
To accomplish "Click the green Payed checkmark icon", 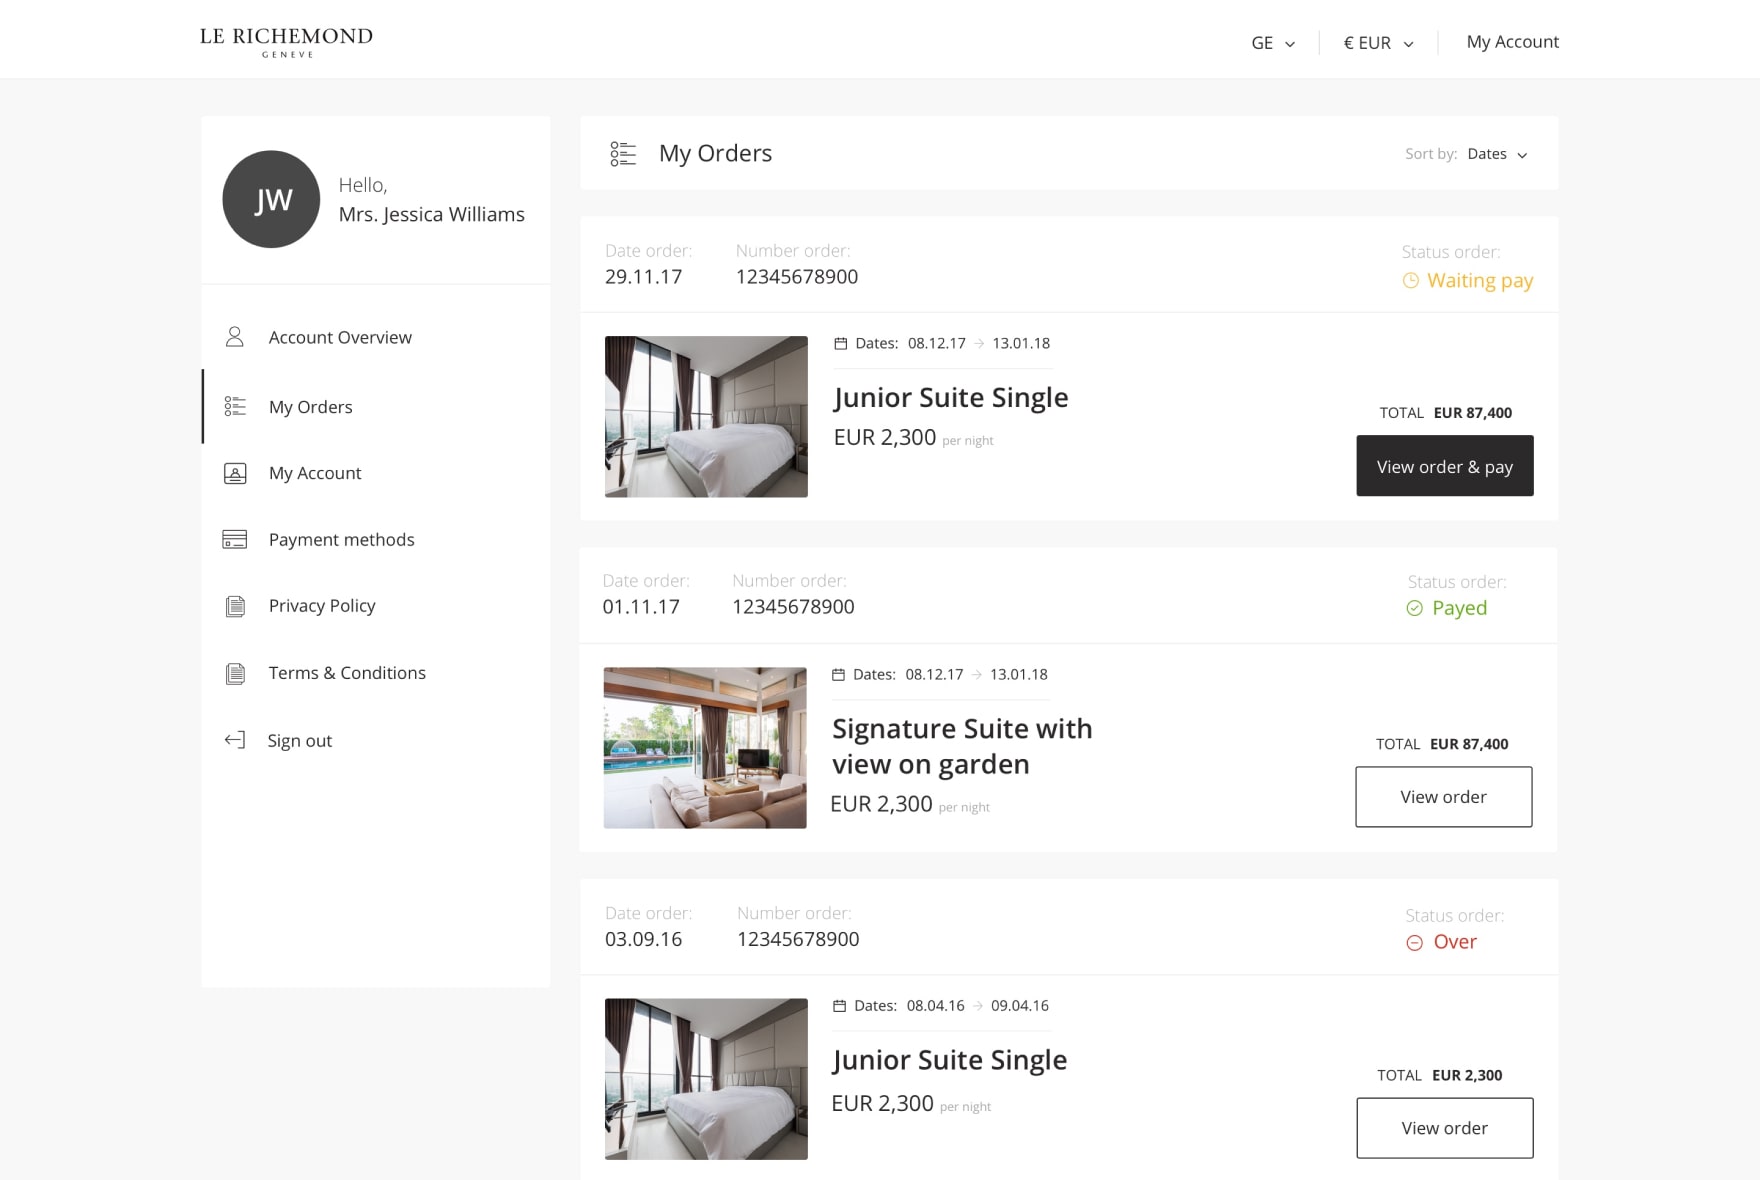I will click(1414, 608).
